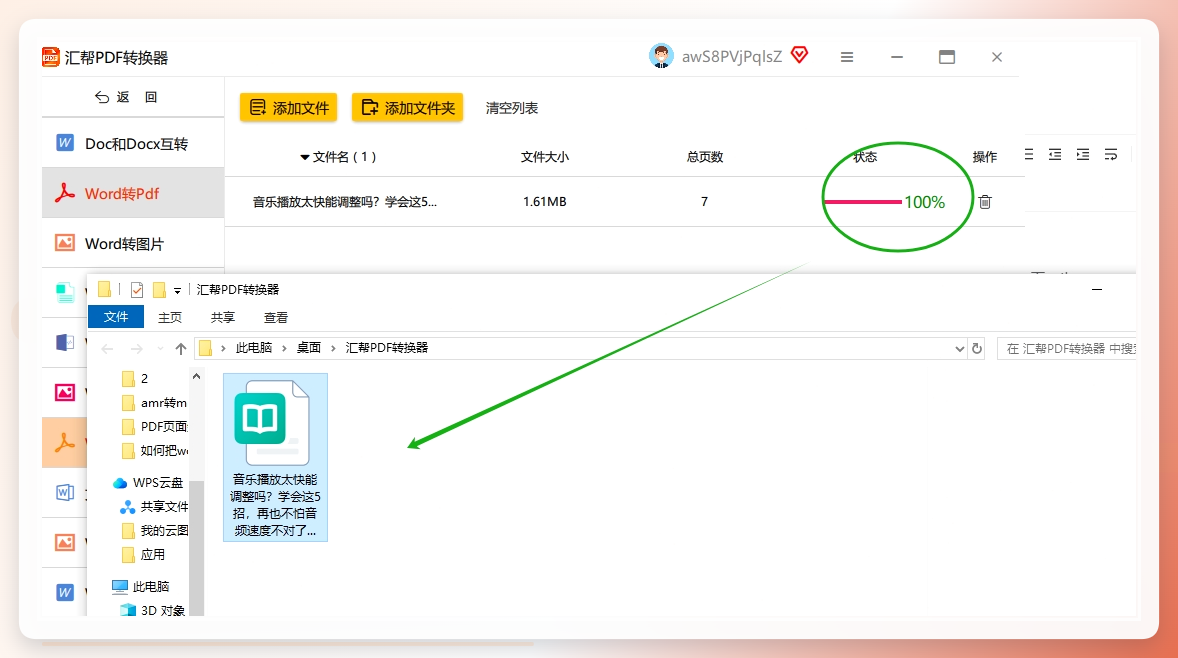Click 添加文件夹 to add a folder

[407, 107]
